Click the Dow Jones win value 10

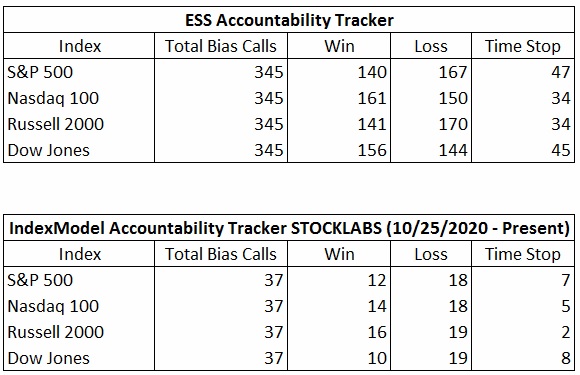pos(377,358)
